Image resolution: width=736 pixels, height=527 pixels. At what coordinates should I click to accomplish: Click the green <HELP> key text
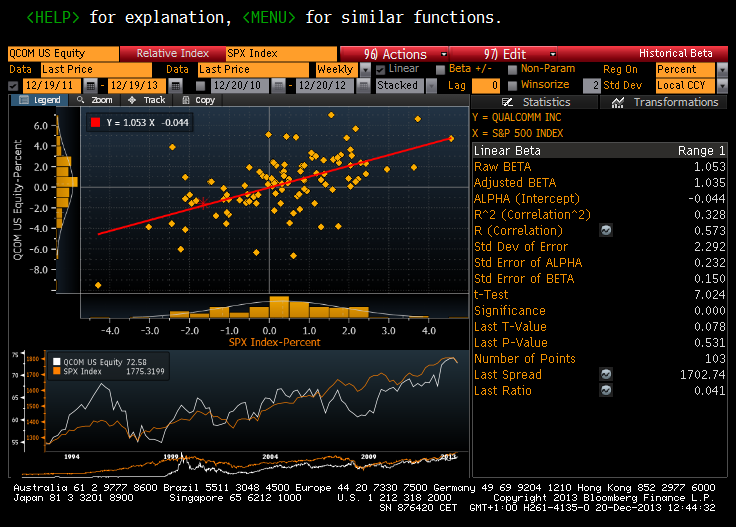53,17
